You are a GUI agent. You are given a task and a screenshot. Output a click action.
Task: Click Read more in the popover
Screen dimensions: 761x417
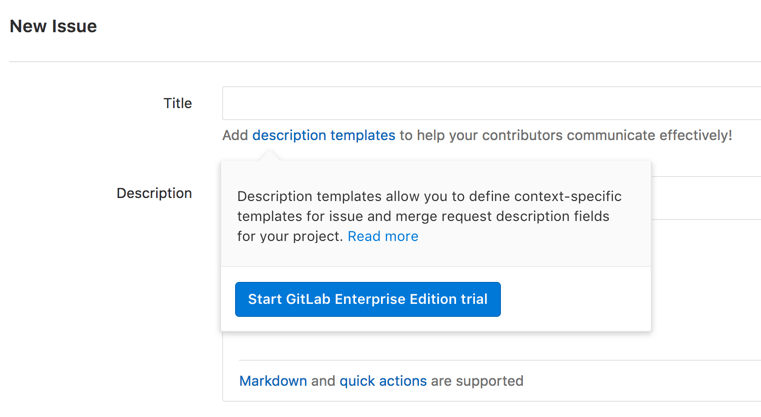pyautogui.click(x=383, y=237)
